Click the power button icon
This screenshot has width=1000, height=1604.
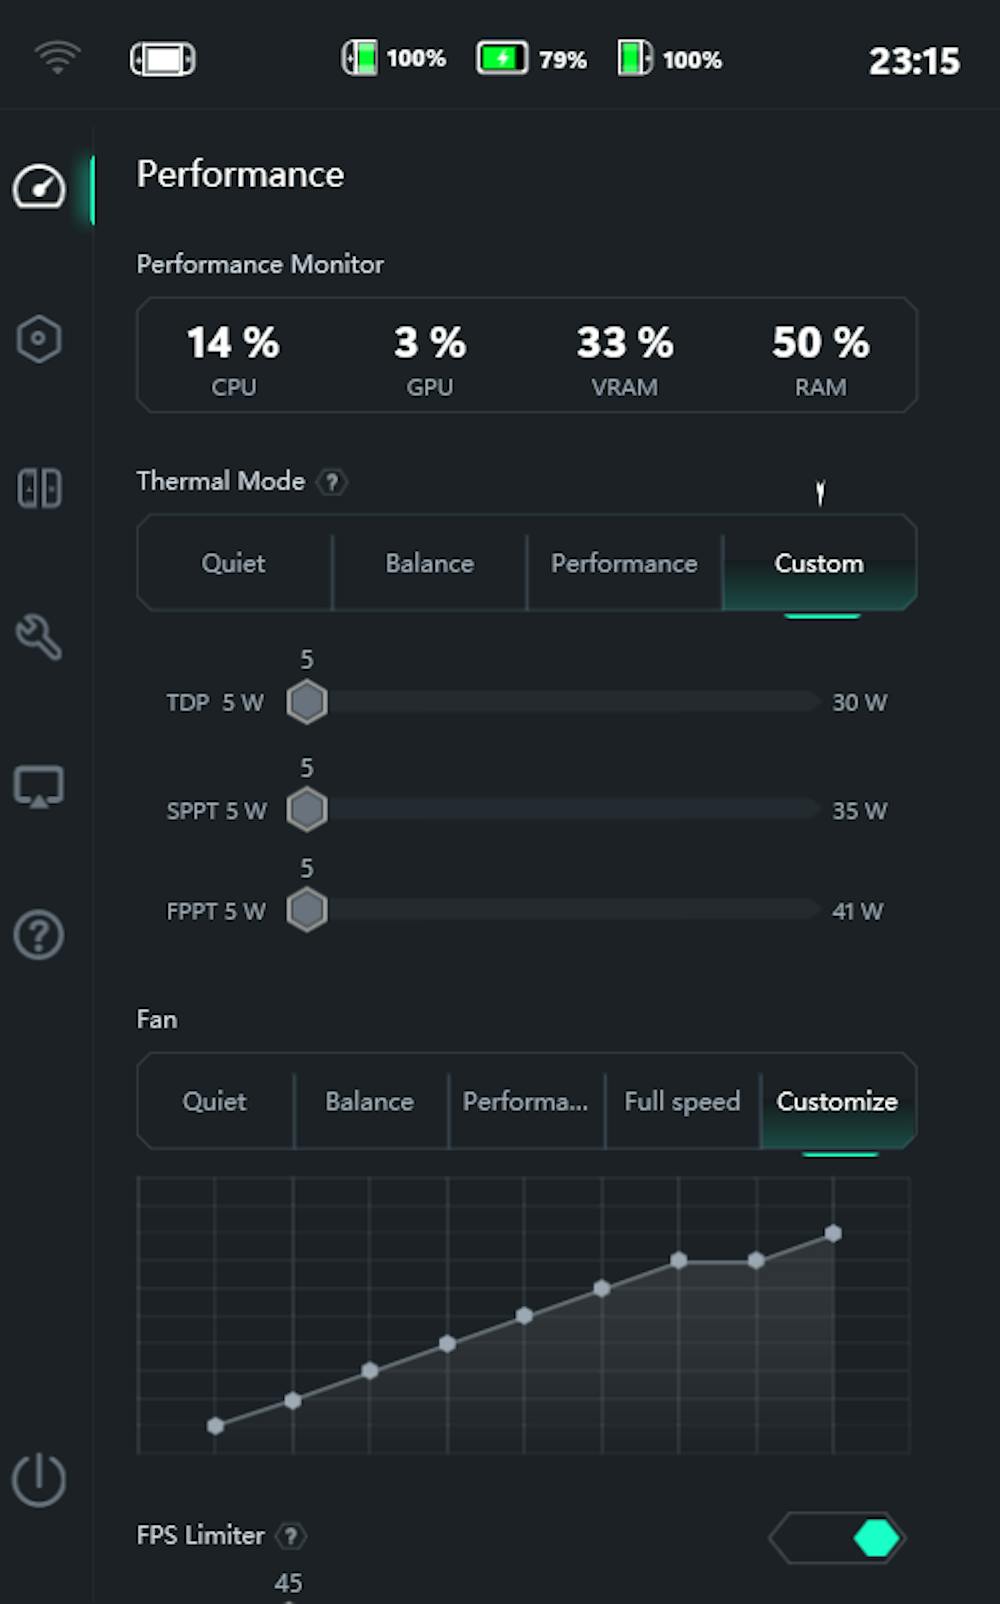tap(39, 1479)
